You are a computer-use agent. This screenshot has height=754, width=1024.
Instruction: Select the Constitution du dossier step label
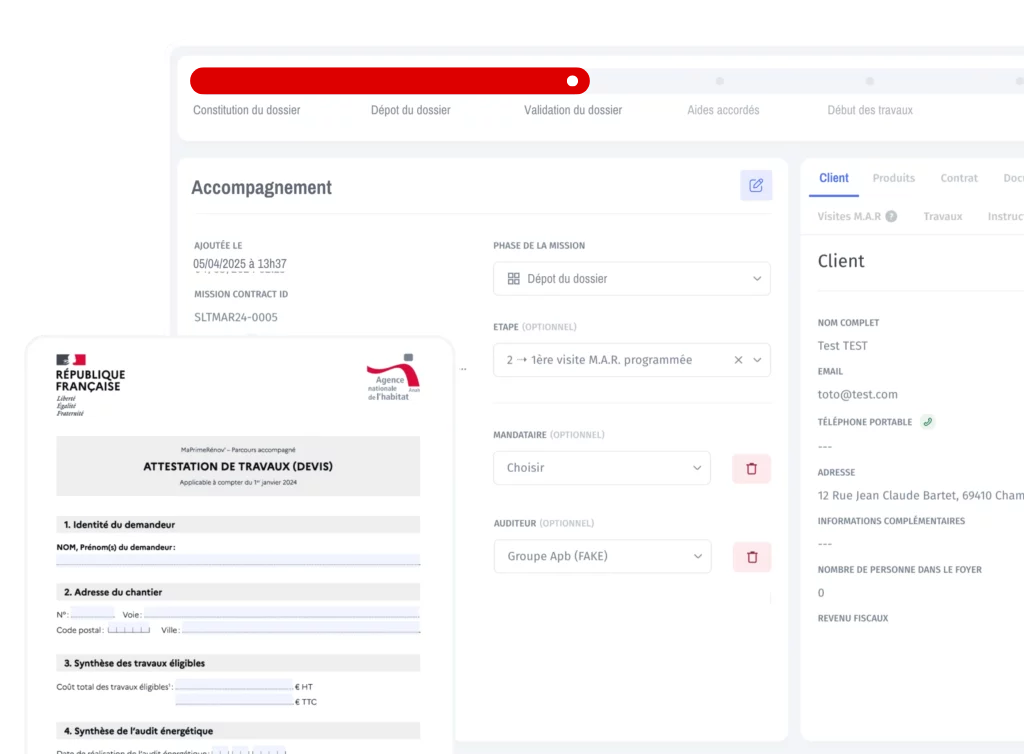(x=247, y=110)
